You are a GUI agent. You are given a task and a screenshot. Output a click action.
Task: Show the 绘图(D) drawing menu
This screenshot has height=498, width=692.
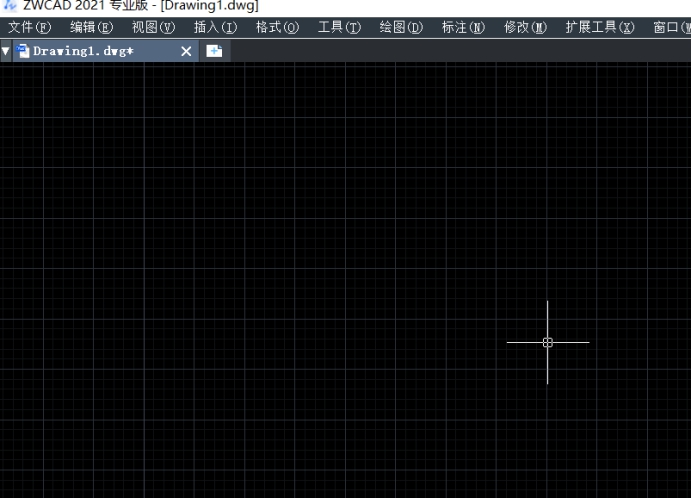(x=401, y=28)
